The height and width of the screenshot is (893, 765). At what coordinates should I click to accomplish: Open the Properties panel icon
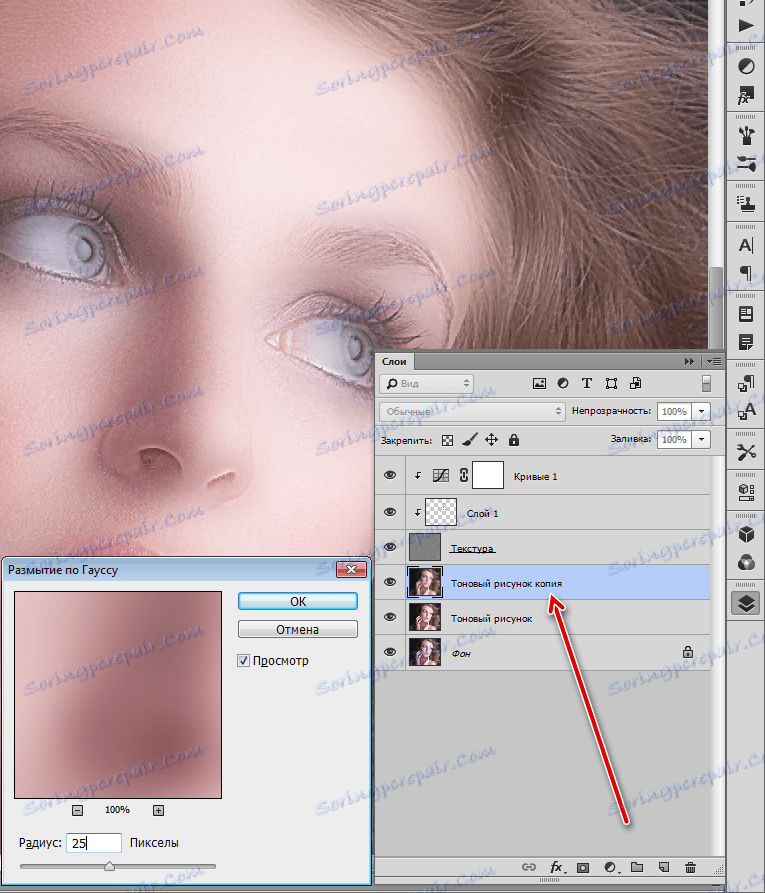[x=746, y=493]
